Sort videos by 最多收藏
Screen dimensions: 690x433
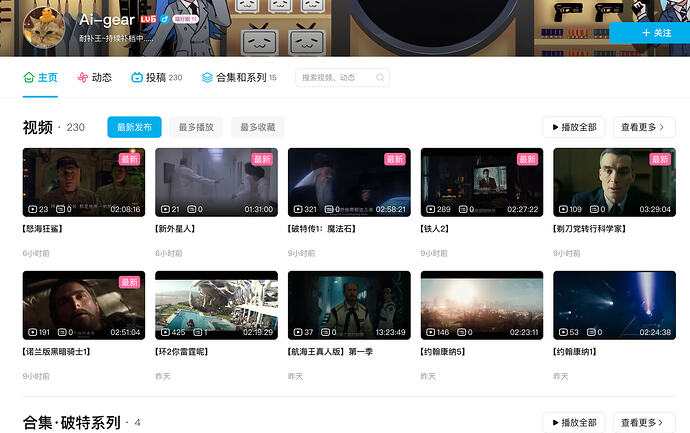[257, 127]
